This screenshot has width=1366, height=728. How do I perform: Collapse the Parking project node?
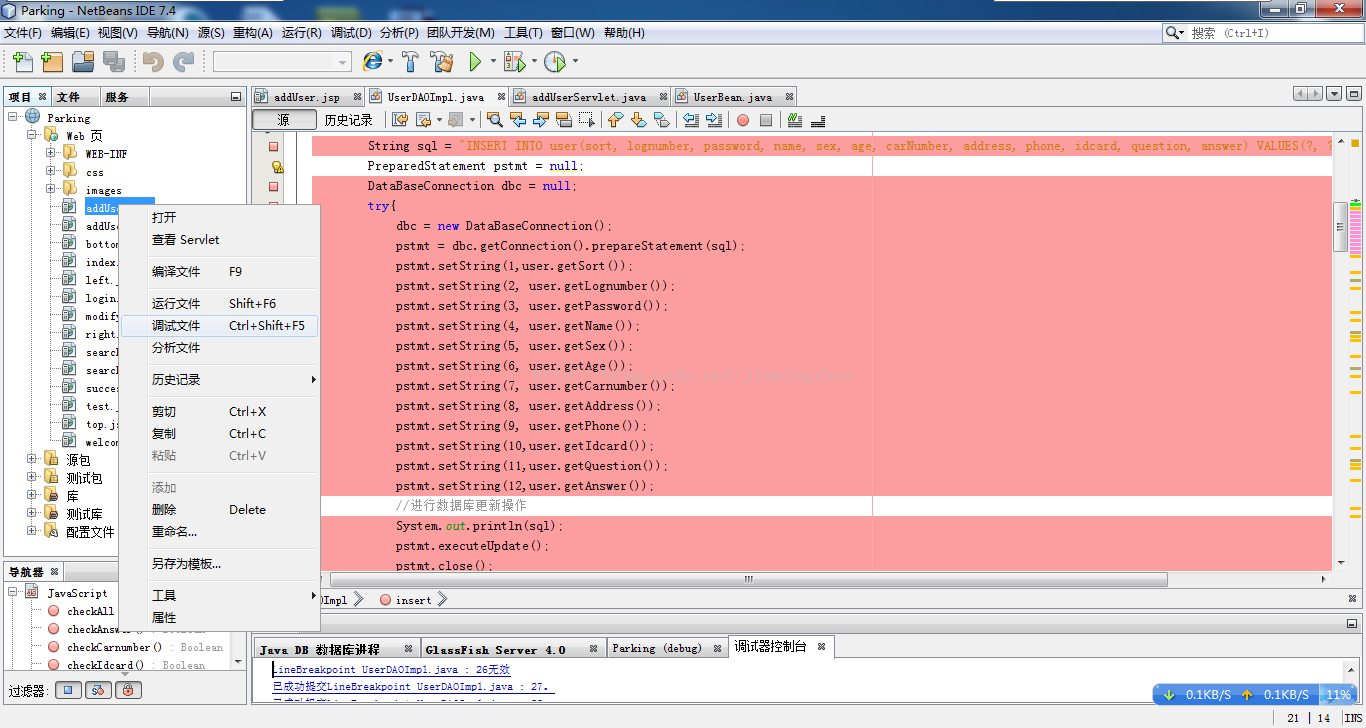pos(13,117)
